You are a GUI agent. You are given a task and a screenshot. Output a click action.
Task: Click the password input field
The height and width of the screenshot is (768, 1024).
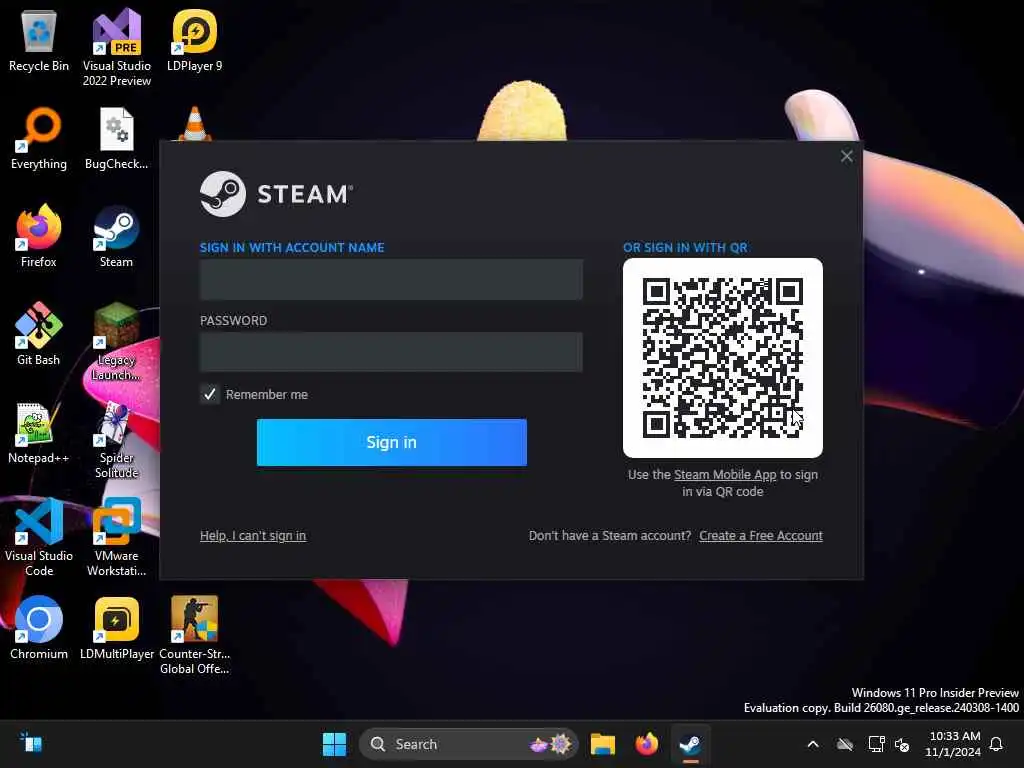click(391, 352)
